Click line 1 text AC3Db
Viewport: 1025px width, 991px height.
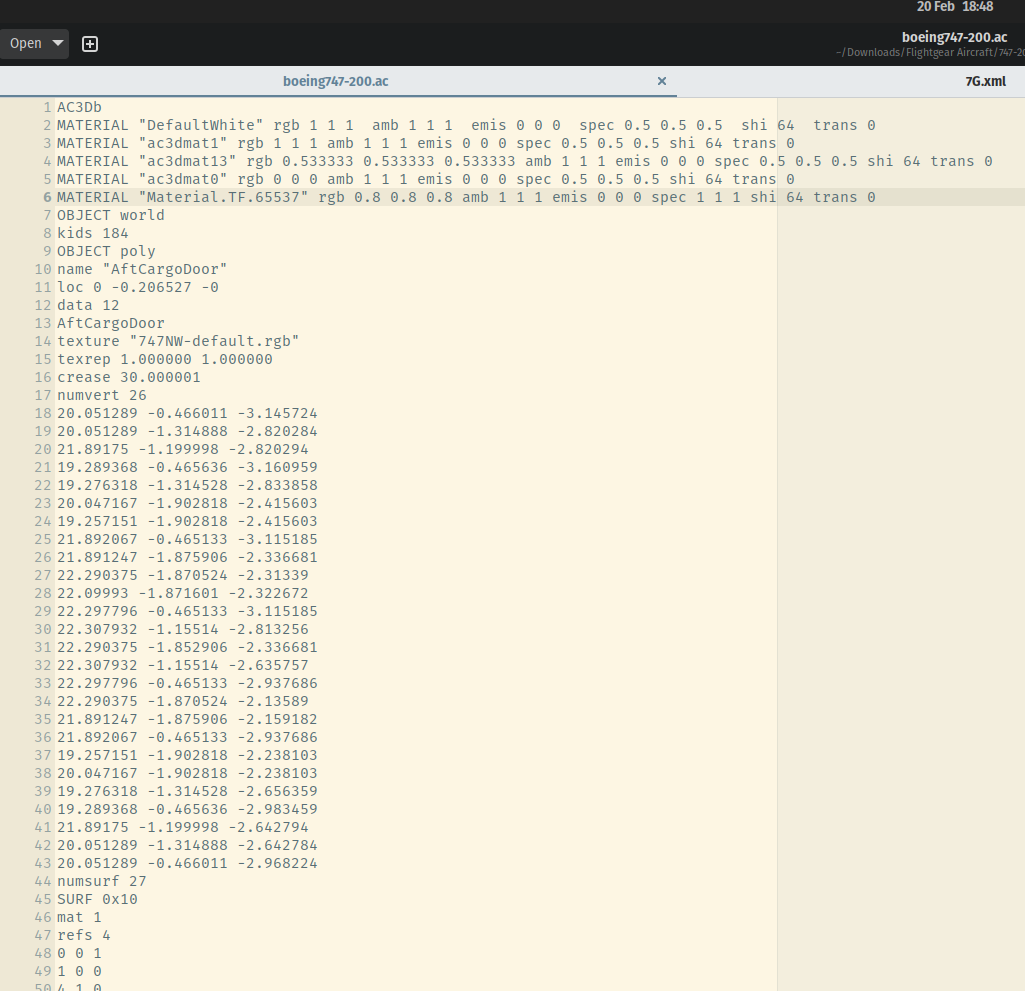(79, 107)
